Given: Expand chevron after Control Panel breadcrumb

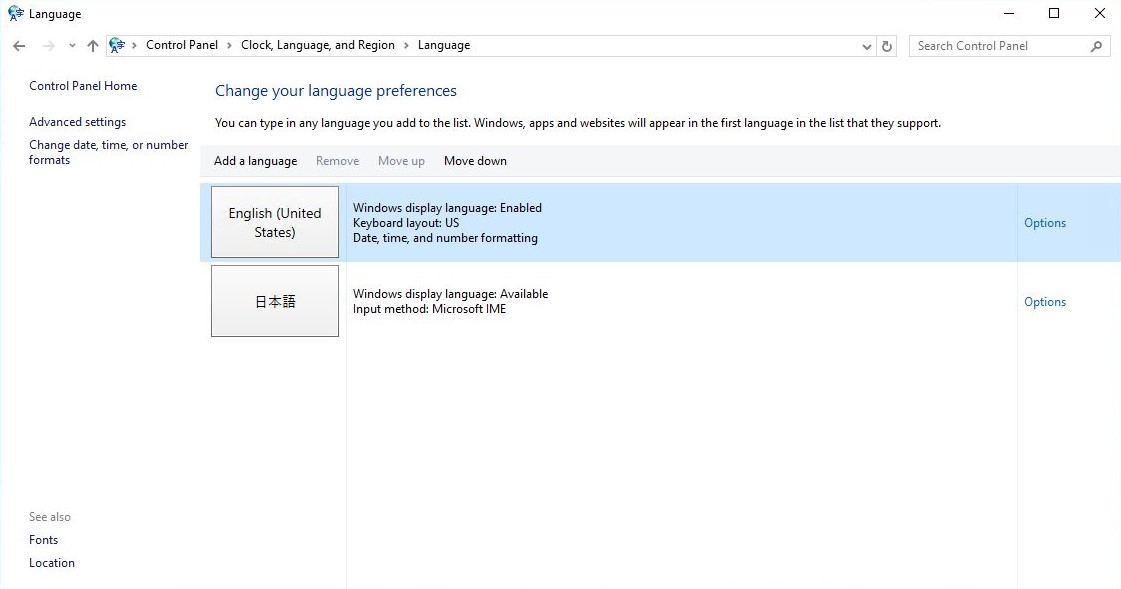Looking at the screenshot, I should (x=229, y=46).
